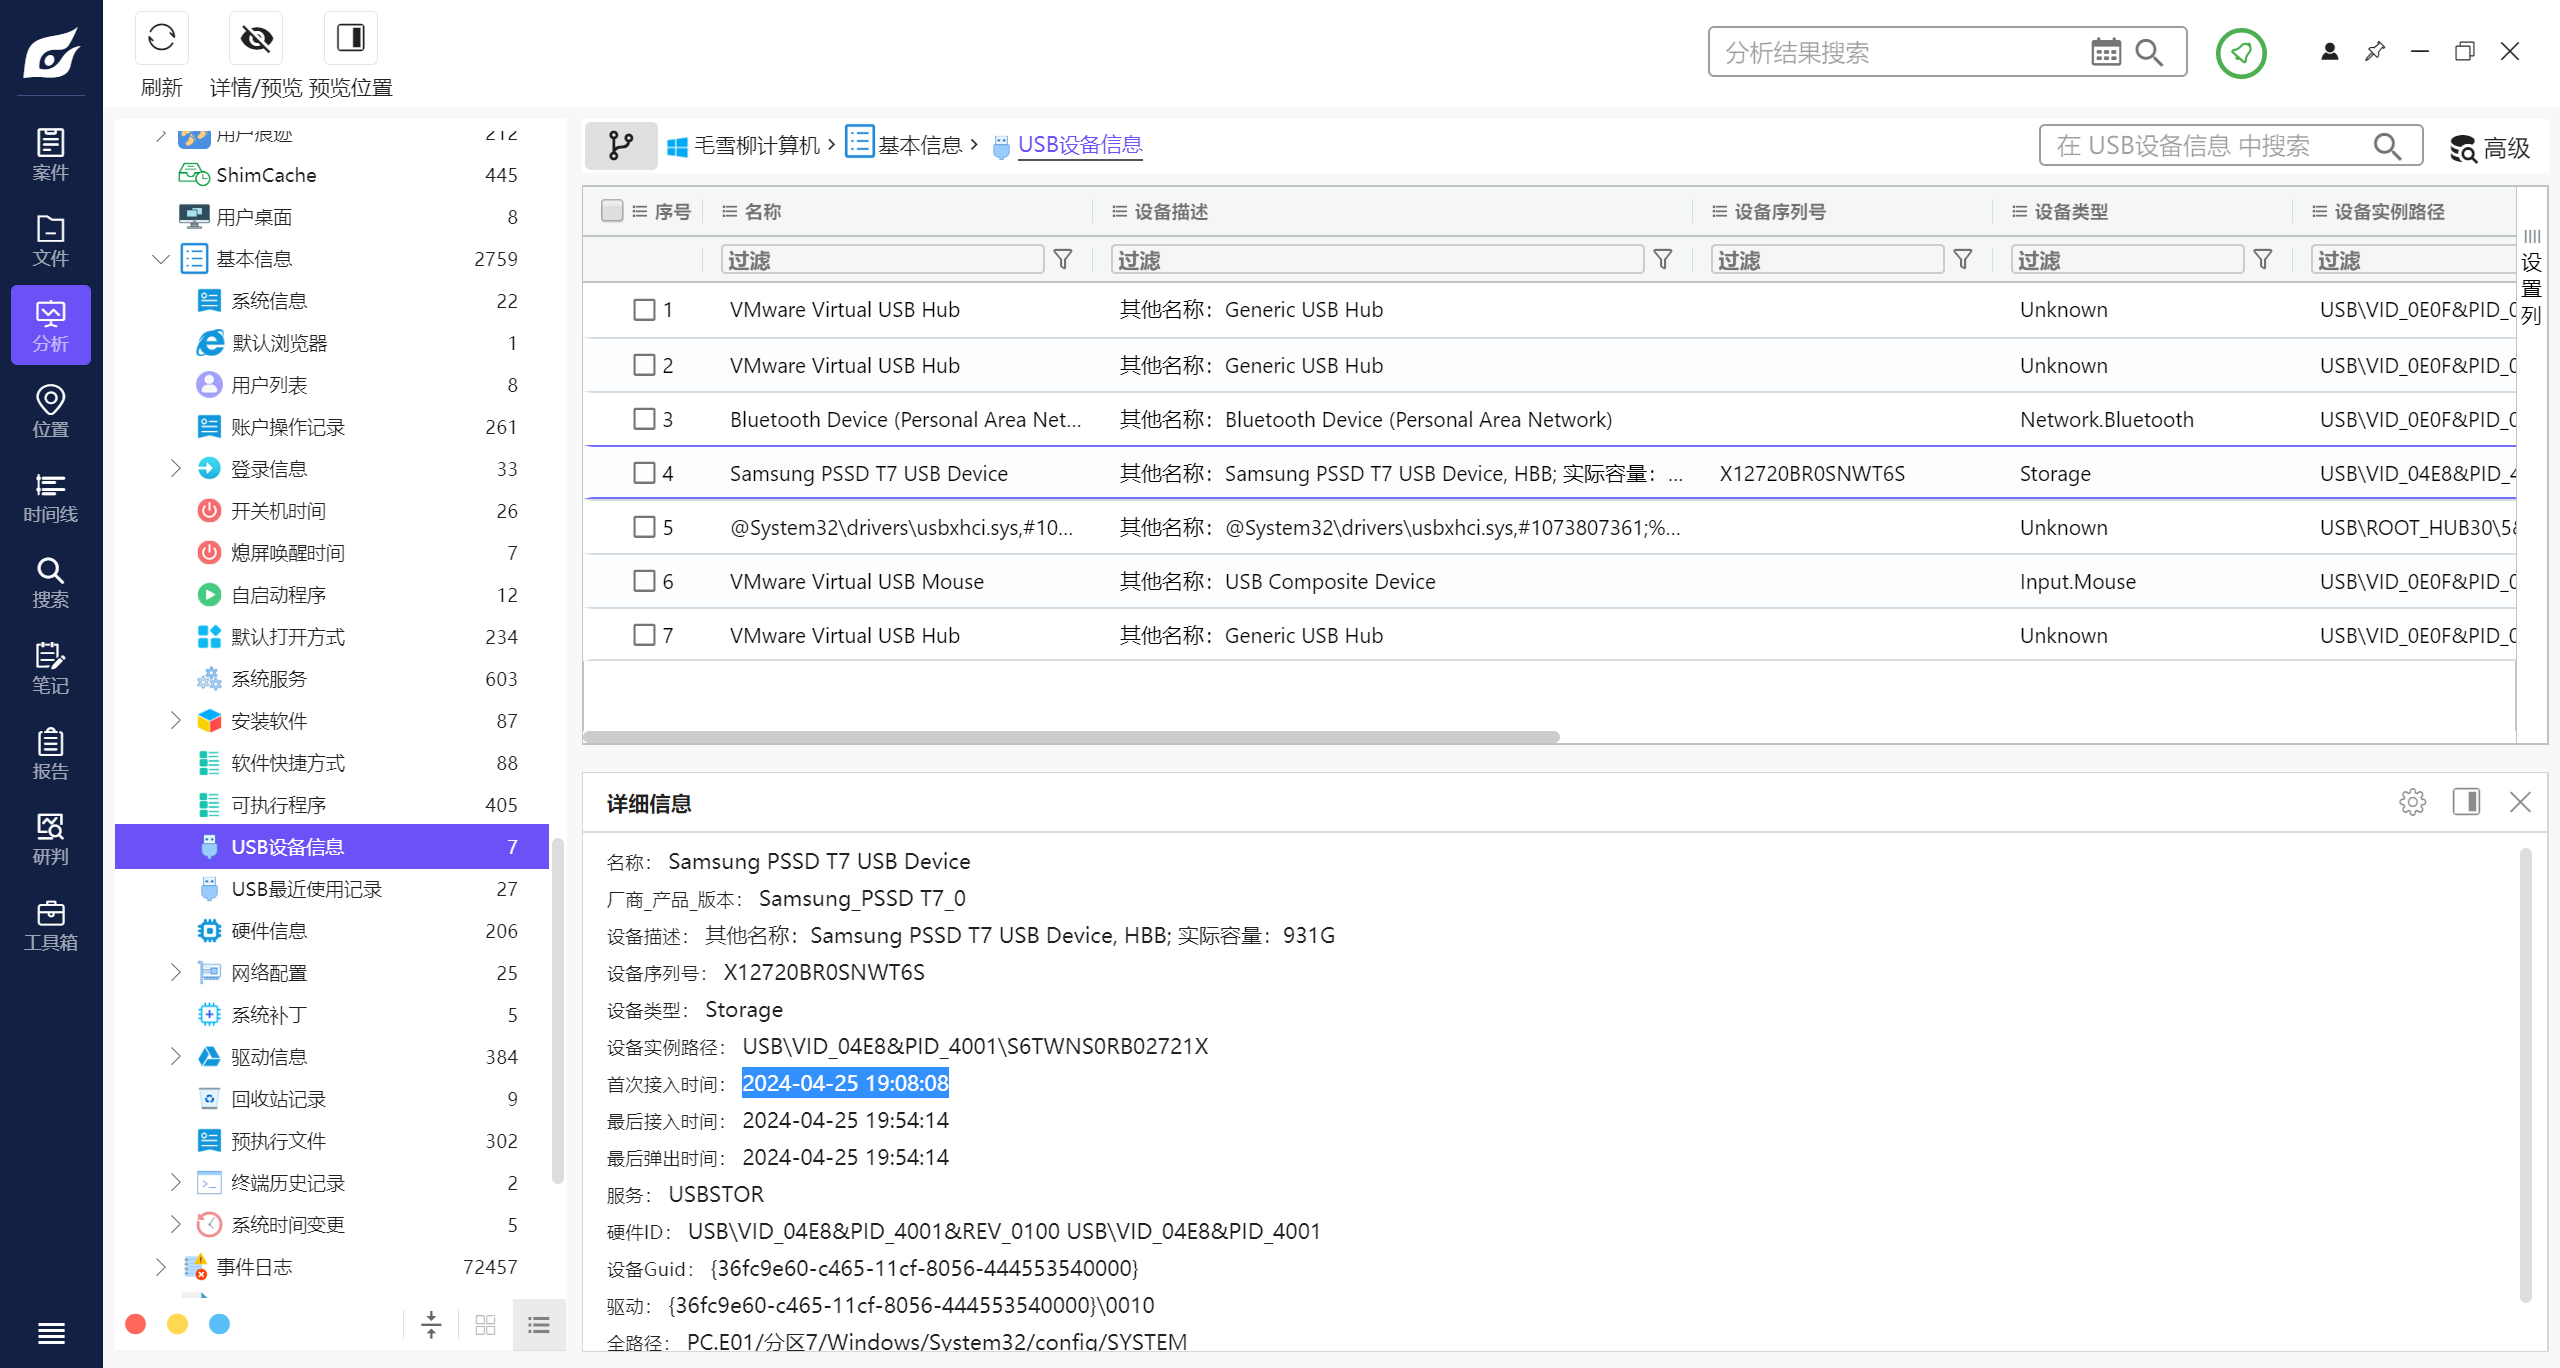Open the 时间线 timeline sidebar icon
The height and width of the screenshot is (1368, 2560).
[x=50, y=497]
